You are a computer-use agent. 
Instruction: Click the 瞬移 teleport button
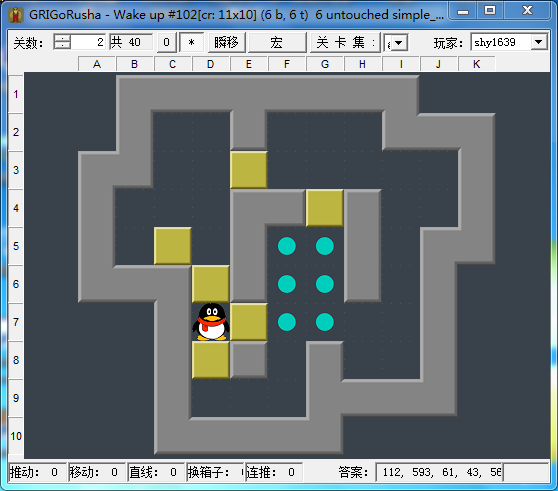tap(226, 43)
